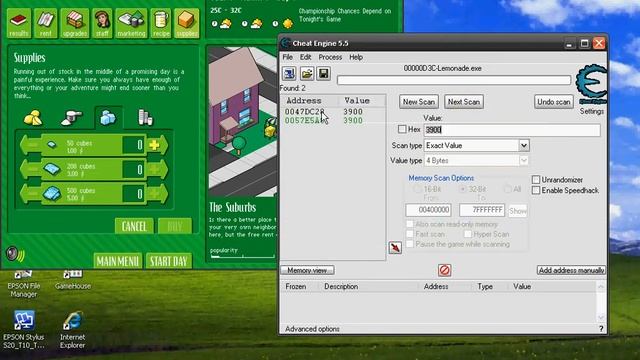Click the START DAY button
The image size is (640, 360).
[x=169, y=261]
